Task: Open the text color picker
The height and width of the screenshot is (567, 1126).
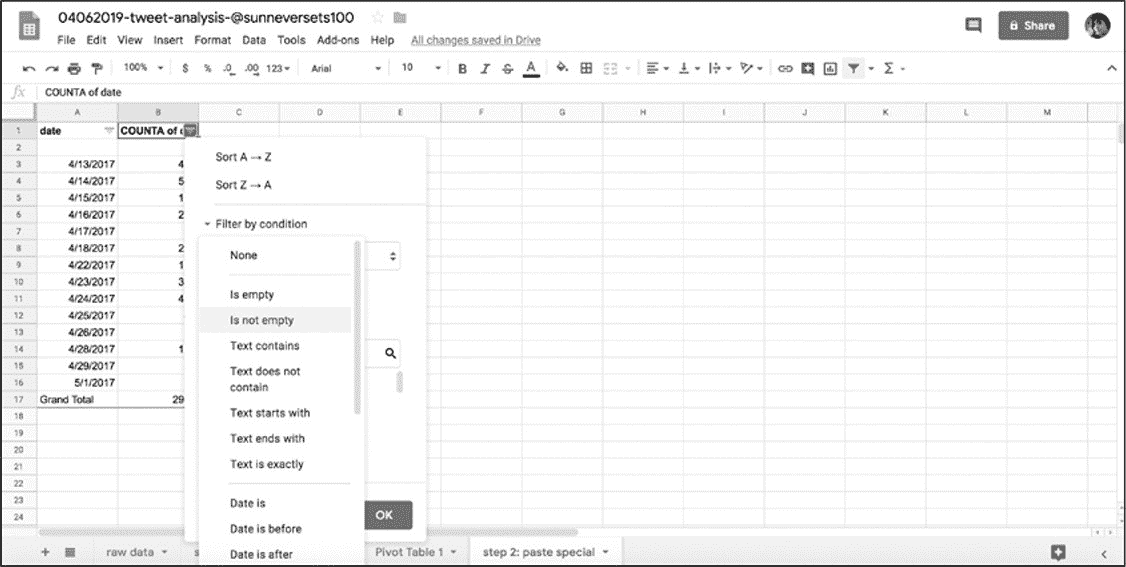Action: pyautogui.click(x=532, y=68)
